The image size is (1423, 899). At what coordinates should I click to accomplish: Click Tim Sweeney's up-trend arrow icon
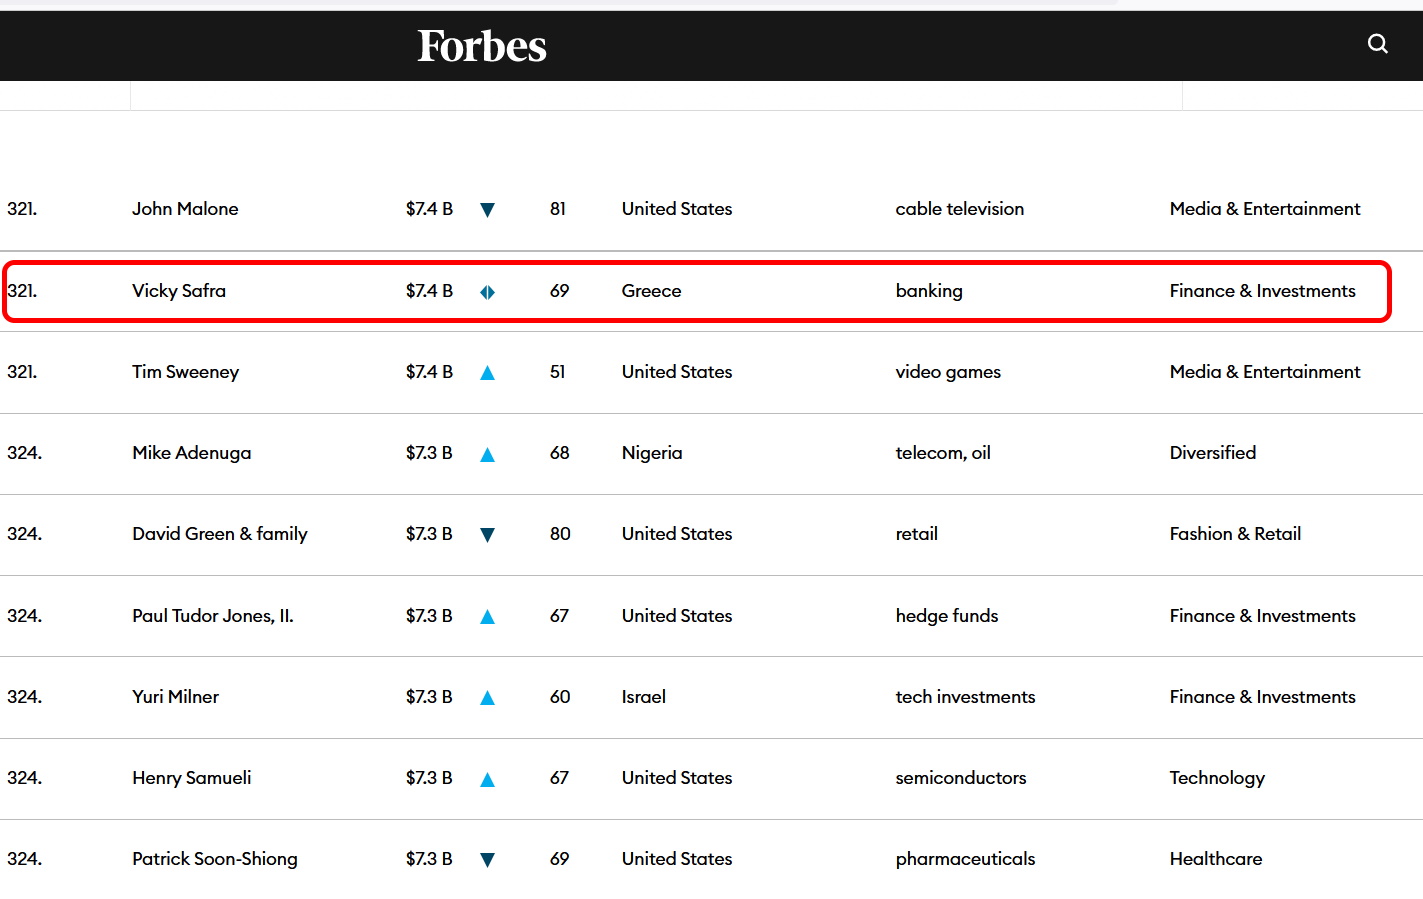pos(487,373)
